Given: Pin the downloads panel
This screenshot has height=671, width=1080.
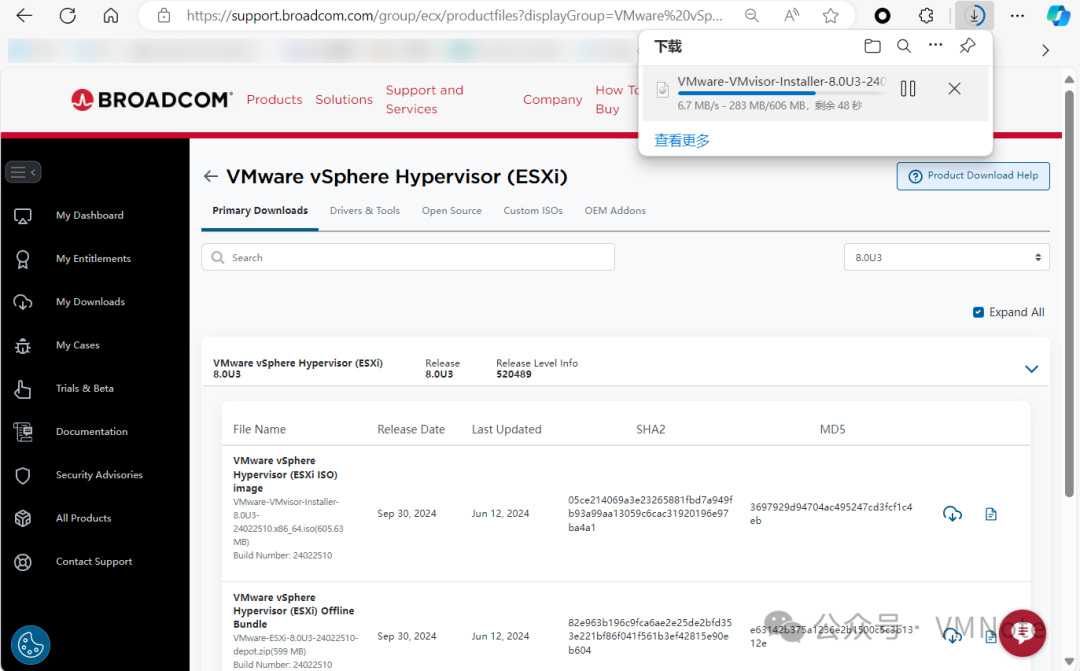Looking at the screenshot, I should point(968,46).
